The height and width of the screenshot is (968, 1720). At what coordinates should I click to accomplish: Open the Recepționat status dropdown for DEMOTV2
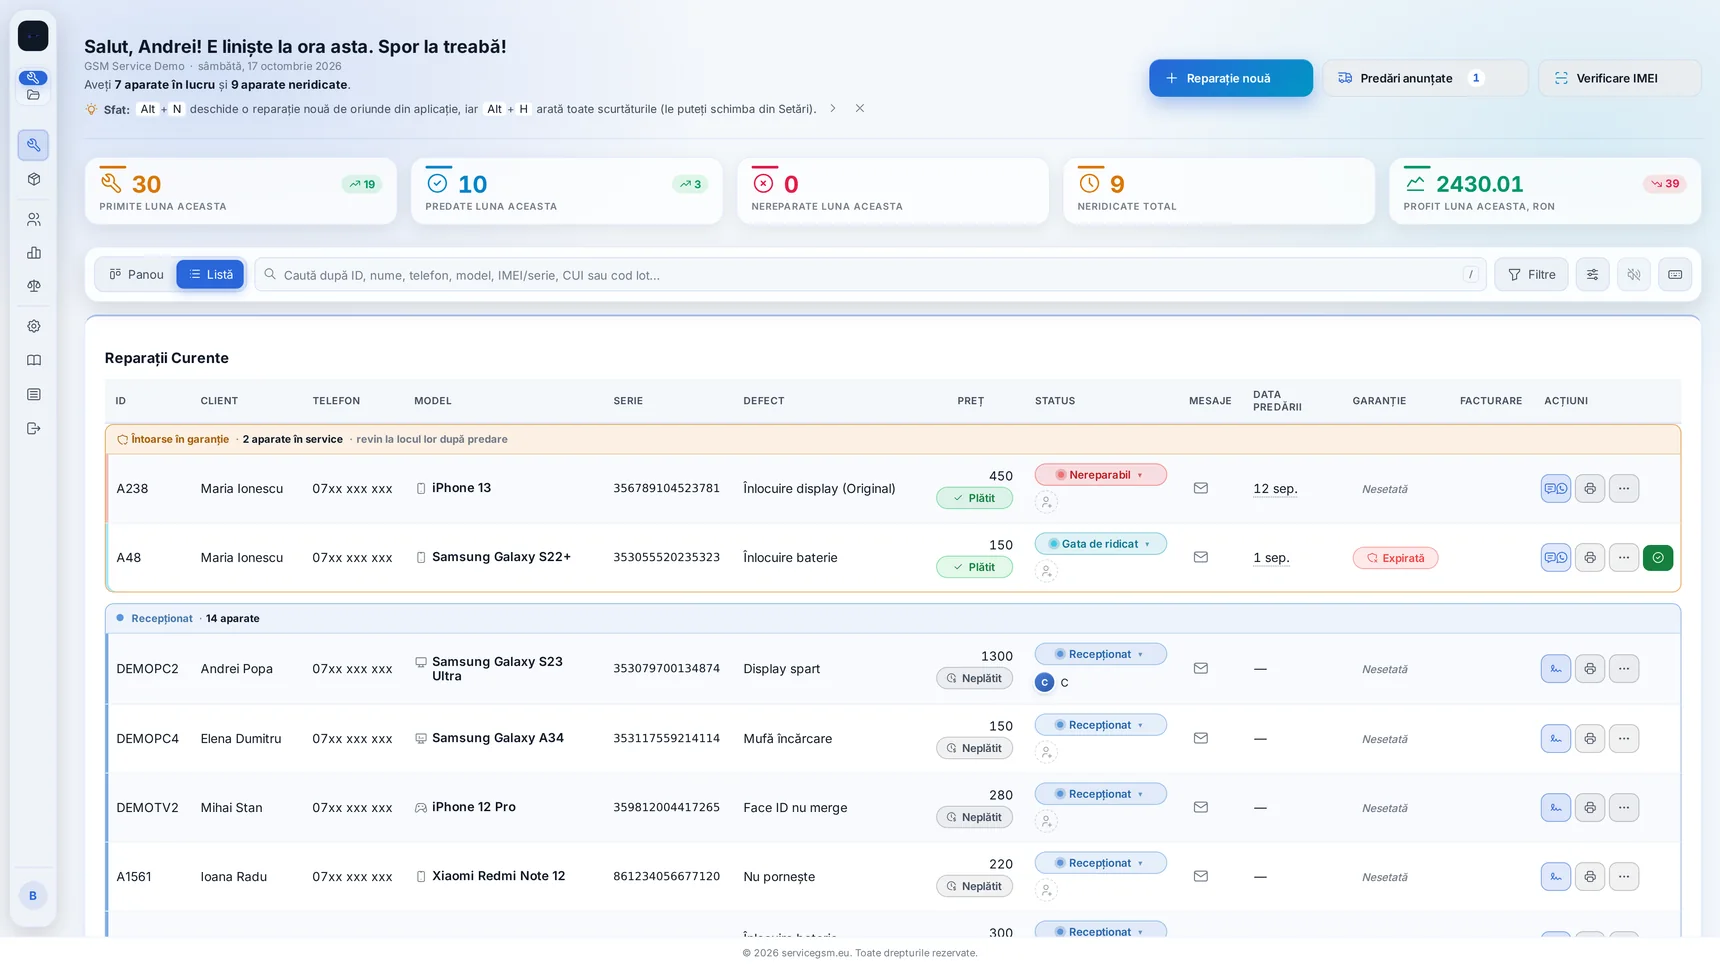pos(1100,794)
